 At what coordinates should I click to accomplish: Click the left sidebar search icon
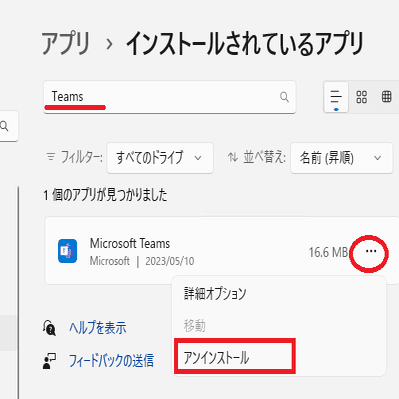pyautogui.click(x=4, y=126)
